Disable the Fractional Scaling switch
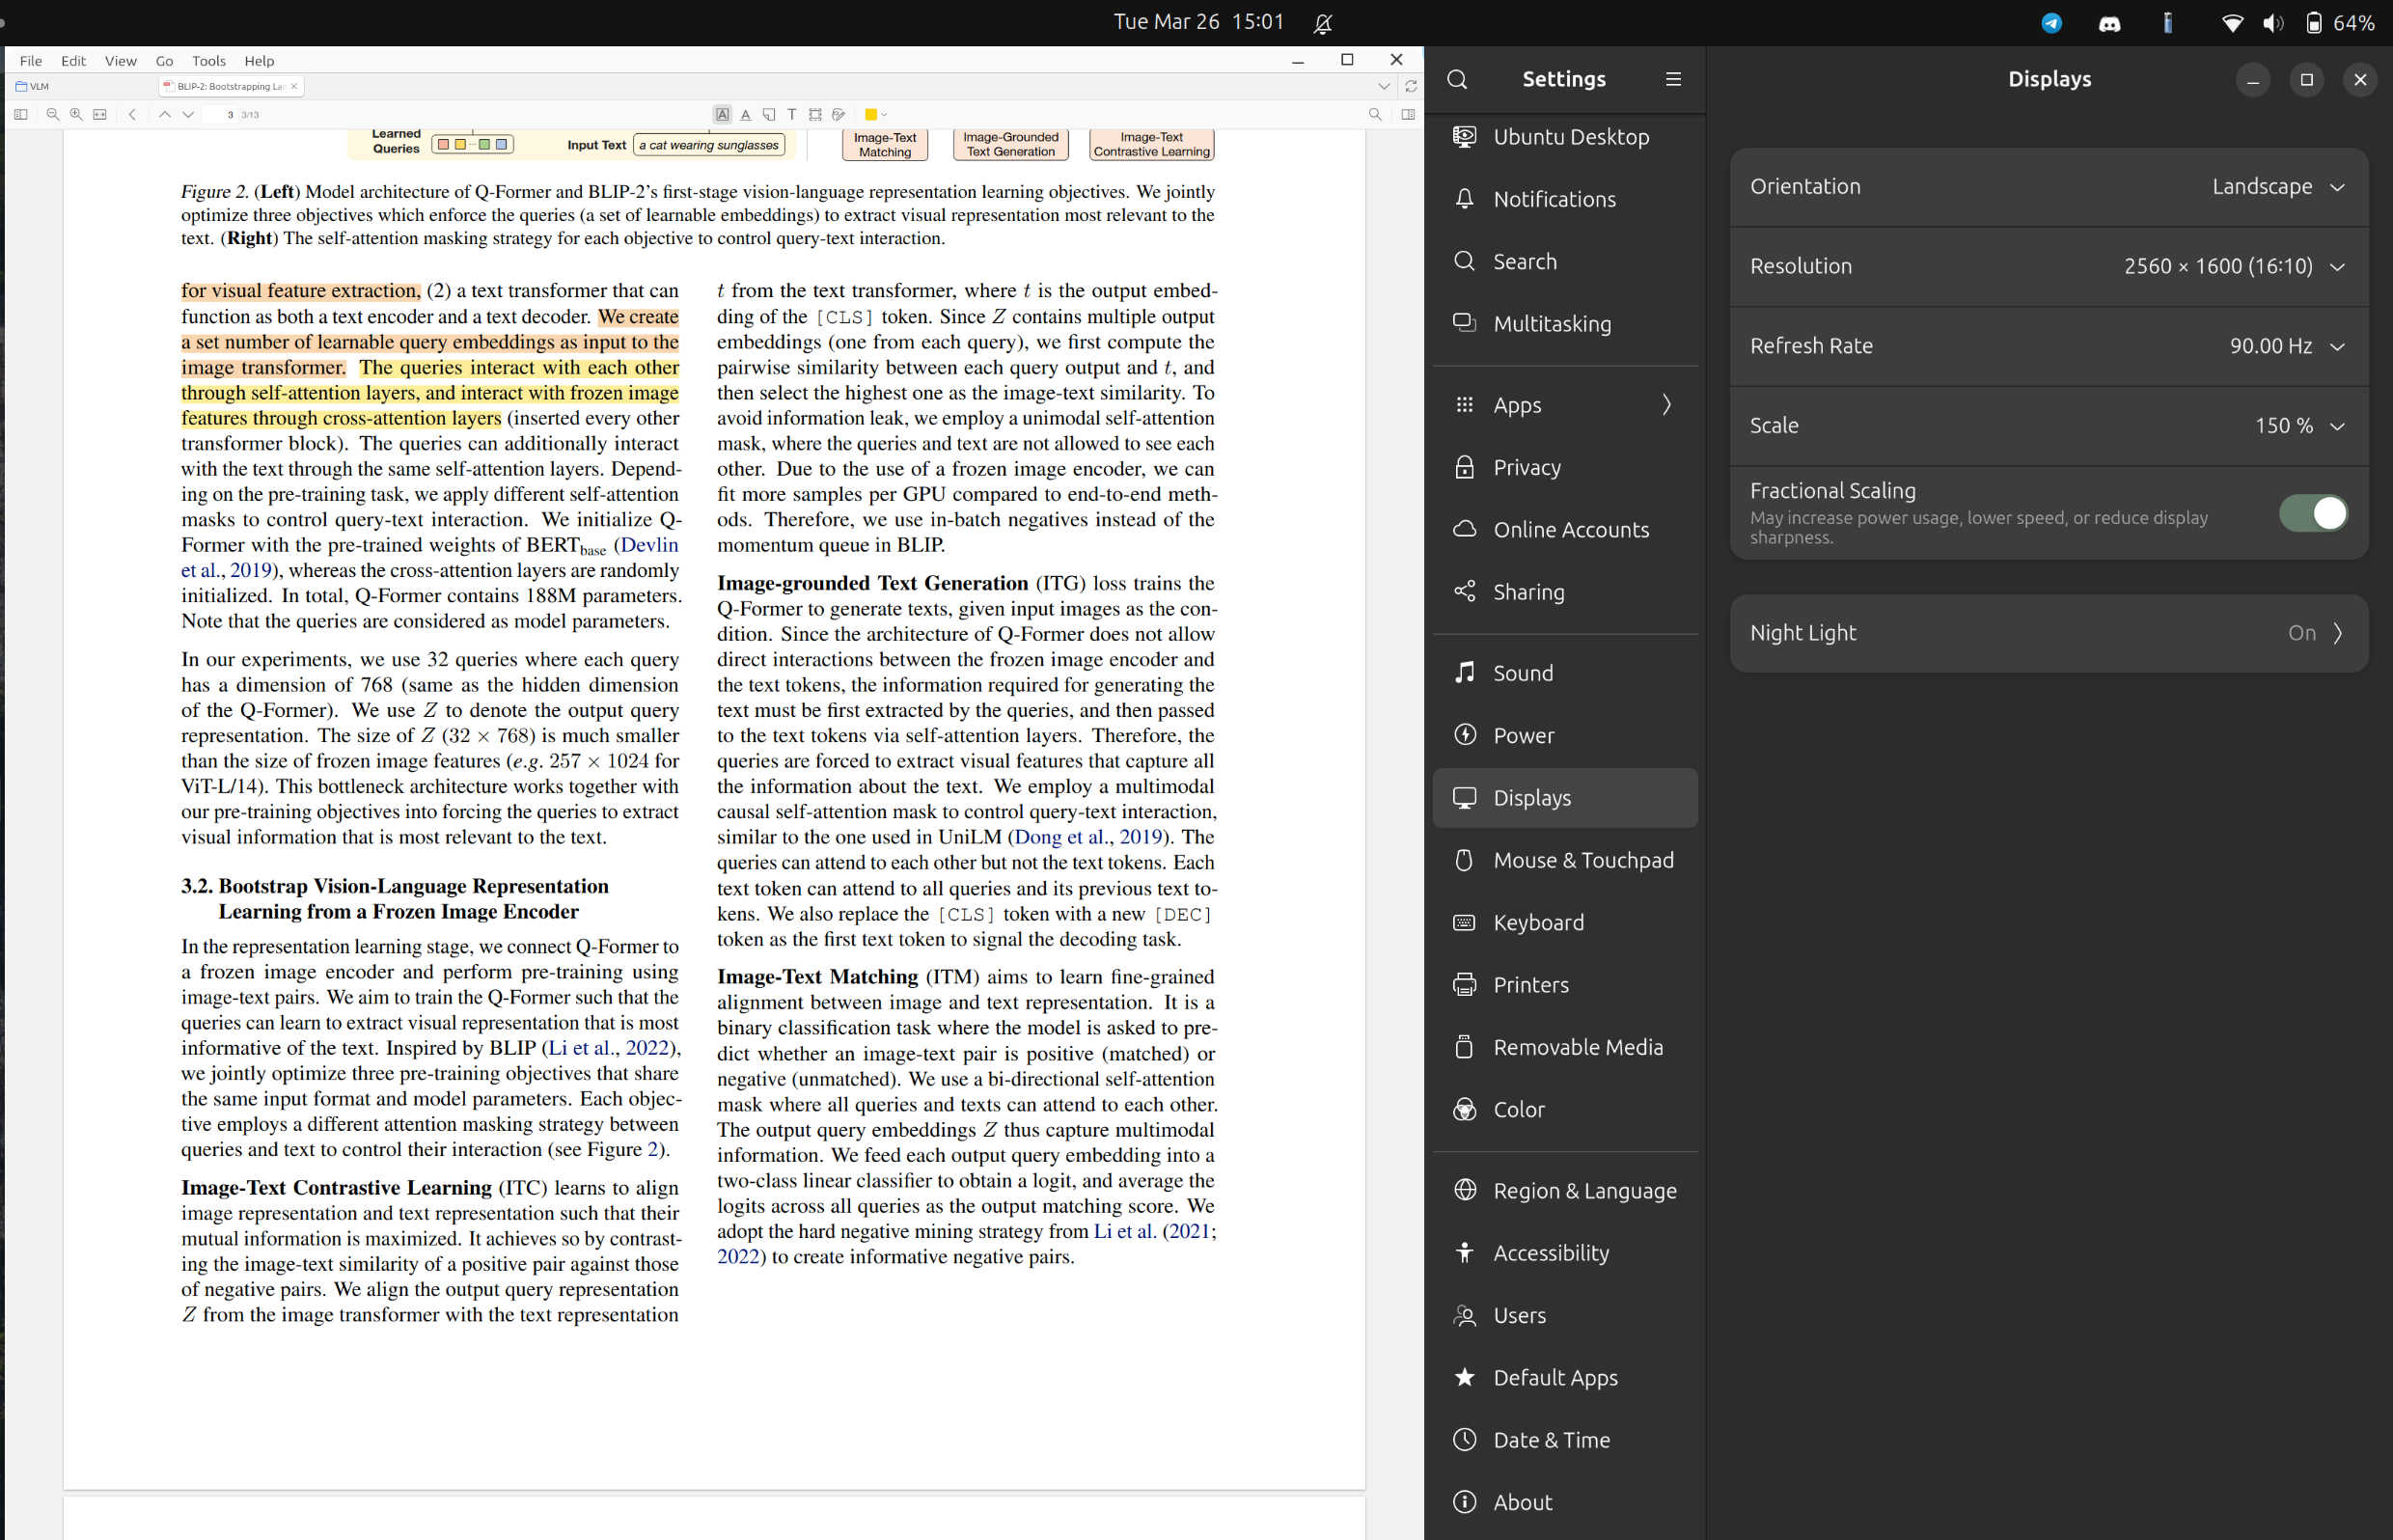The width and height of the screenshot is (2393, 1540). 2312,513
